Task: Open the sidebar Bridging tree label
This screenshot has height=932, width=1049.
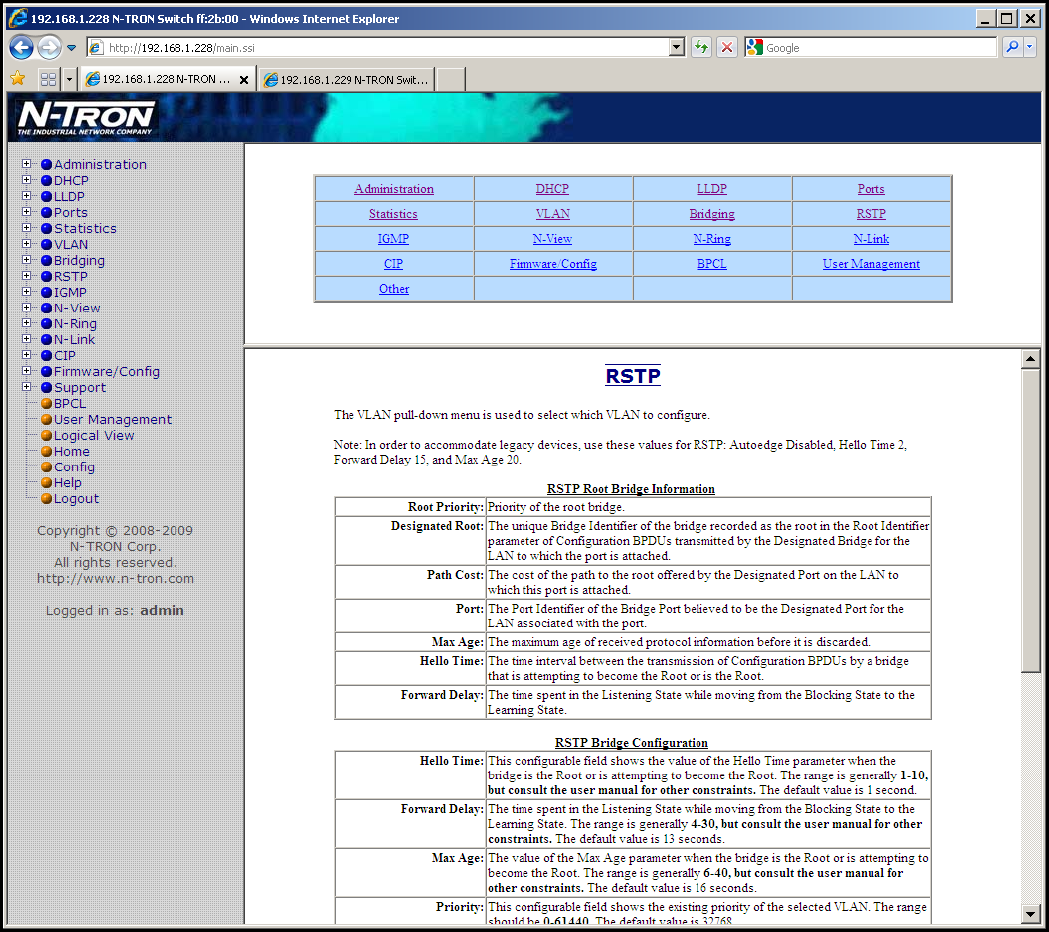Action: pyautogui.click(x=80, y=261)
